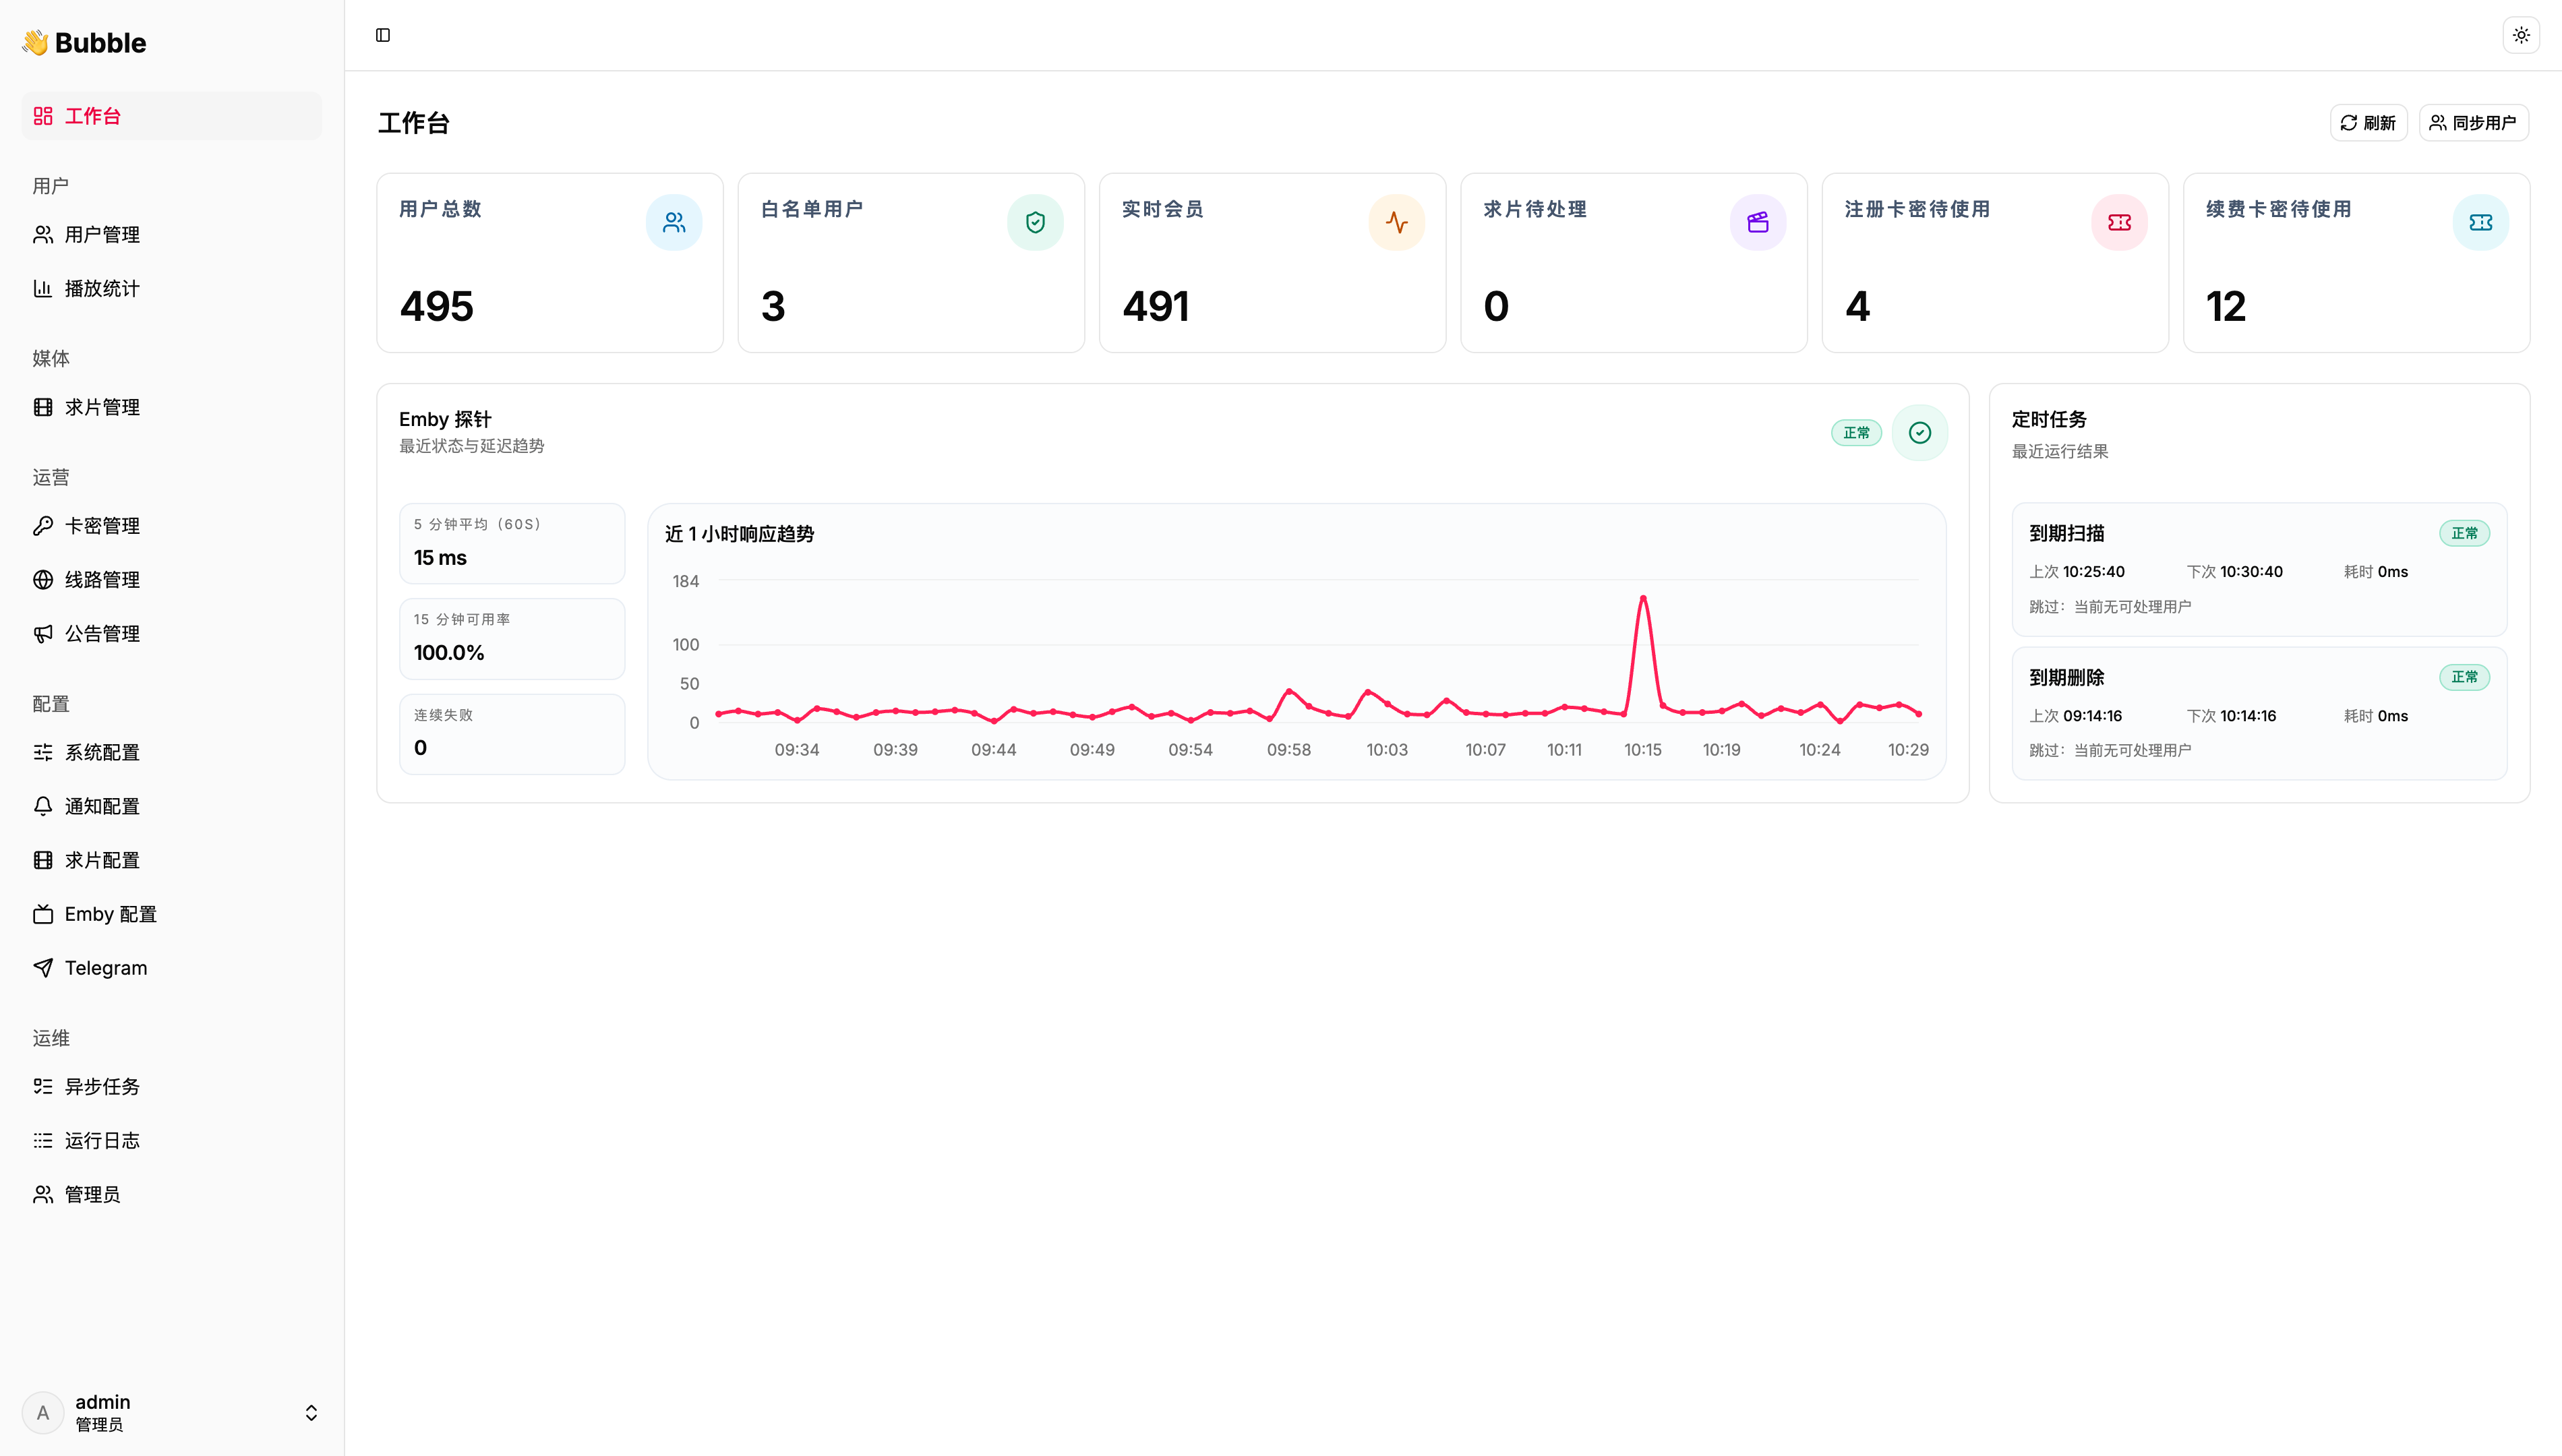Open the Telegram configuration page
Viewport: 2562px width, 1456px height.
[x=106, y=968]
